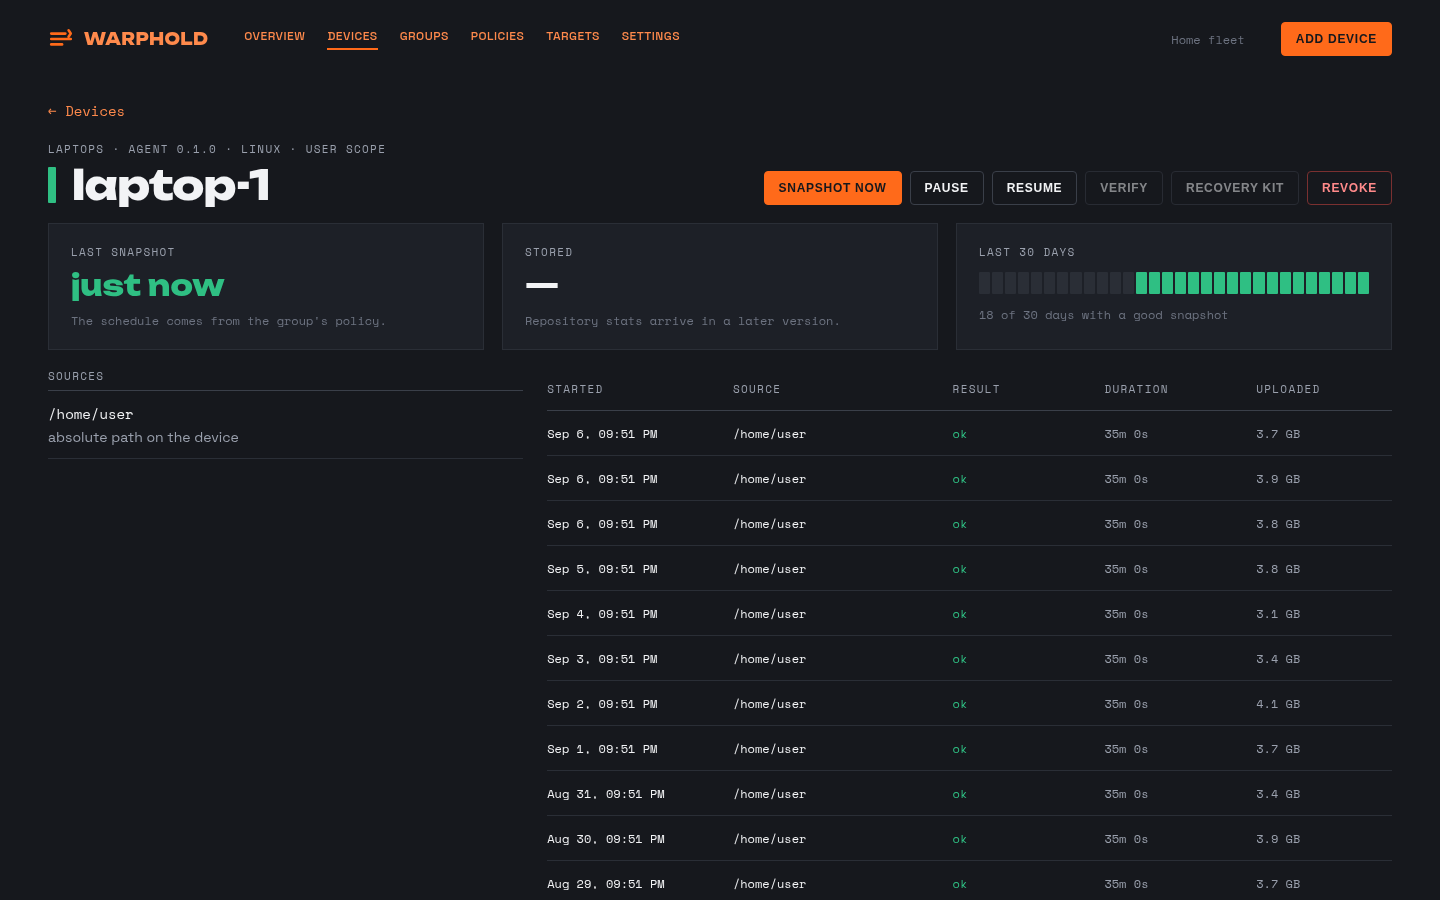Open the Groups tab
This screenshot has width=1440, height=900.
click(x=424, y=36)
